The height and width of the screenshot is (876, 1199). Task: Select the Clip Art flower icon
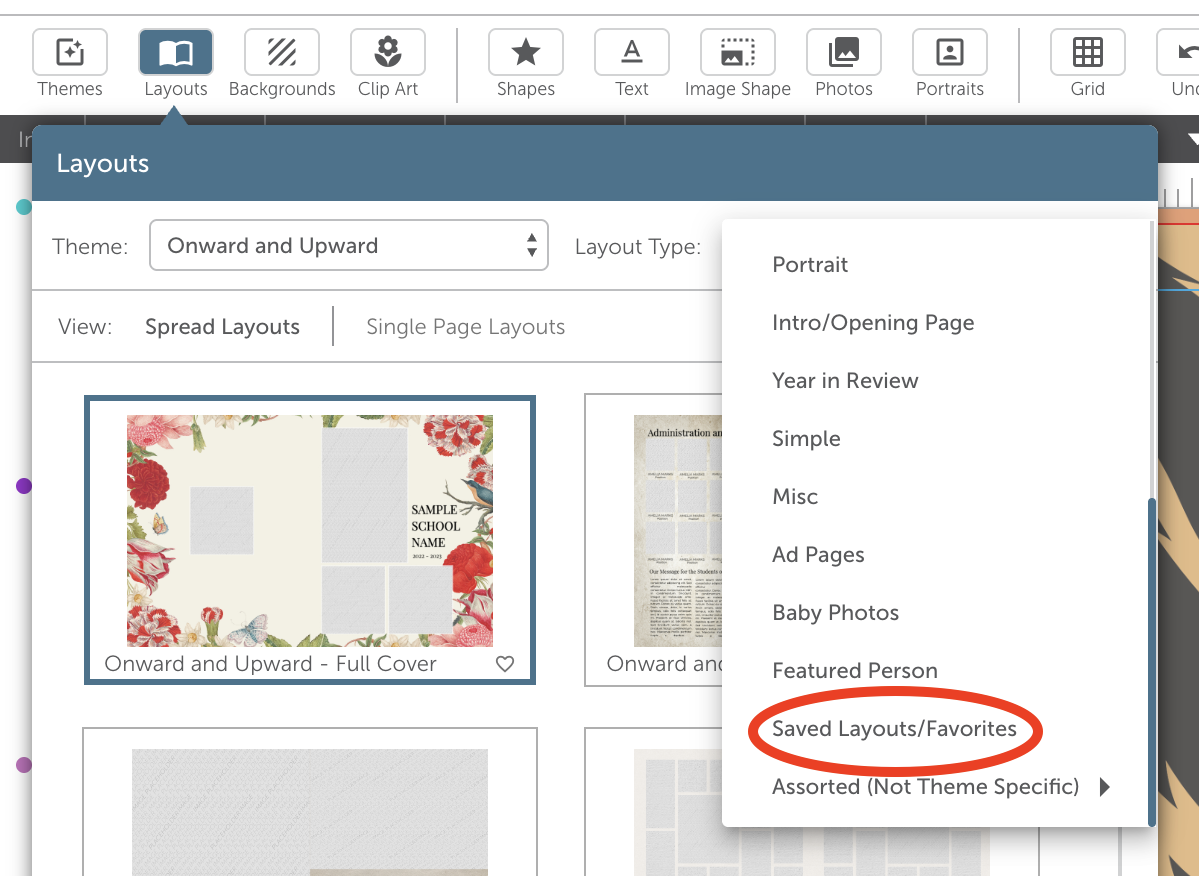(x=388, y=53)
